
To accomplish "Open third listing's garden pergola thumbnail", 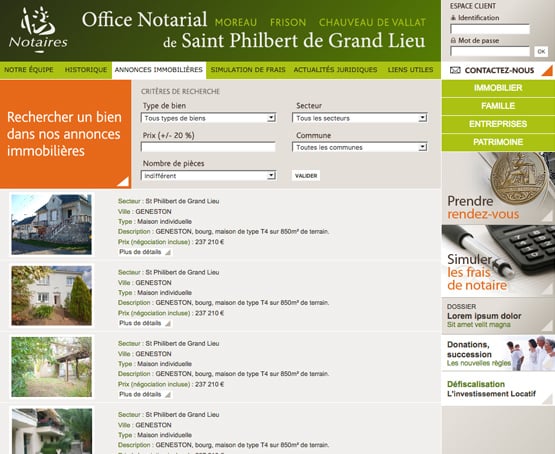I will click(x=51, y=367).
